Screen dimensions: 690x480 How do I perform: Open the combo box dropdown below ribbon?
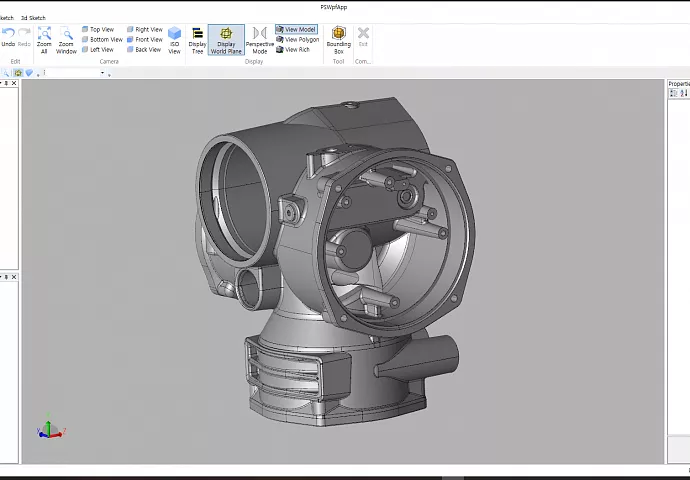102,73
